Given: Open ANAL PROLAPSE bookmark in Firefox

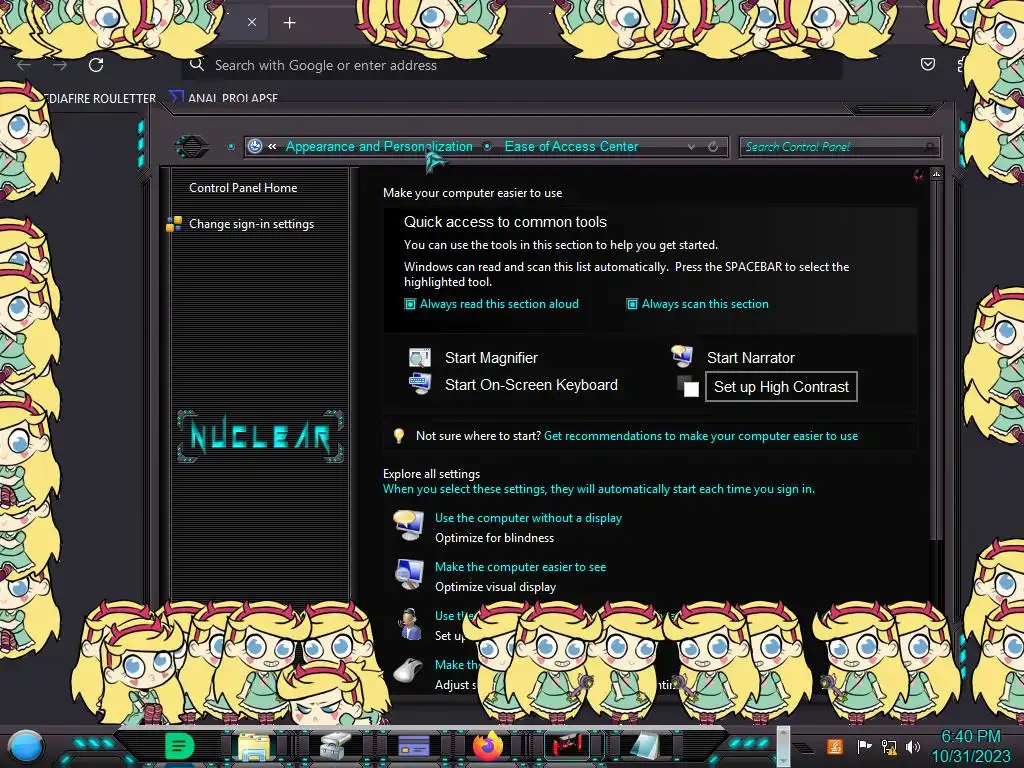Looking at the screenshot, I should tap(224, 98).
